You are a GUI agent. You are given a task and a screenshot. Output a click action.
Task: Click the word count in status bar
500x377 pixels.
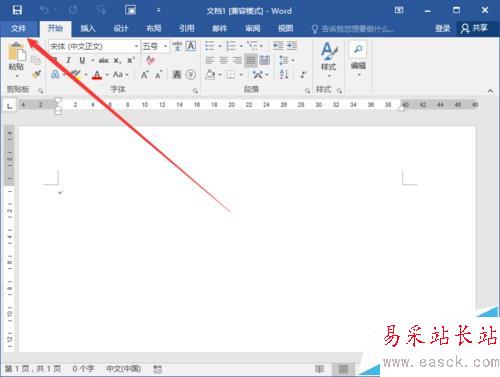click(83, 369)
